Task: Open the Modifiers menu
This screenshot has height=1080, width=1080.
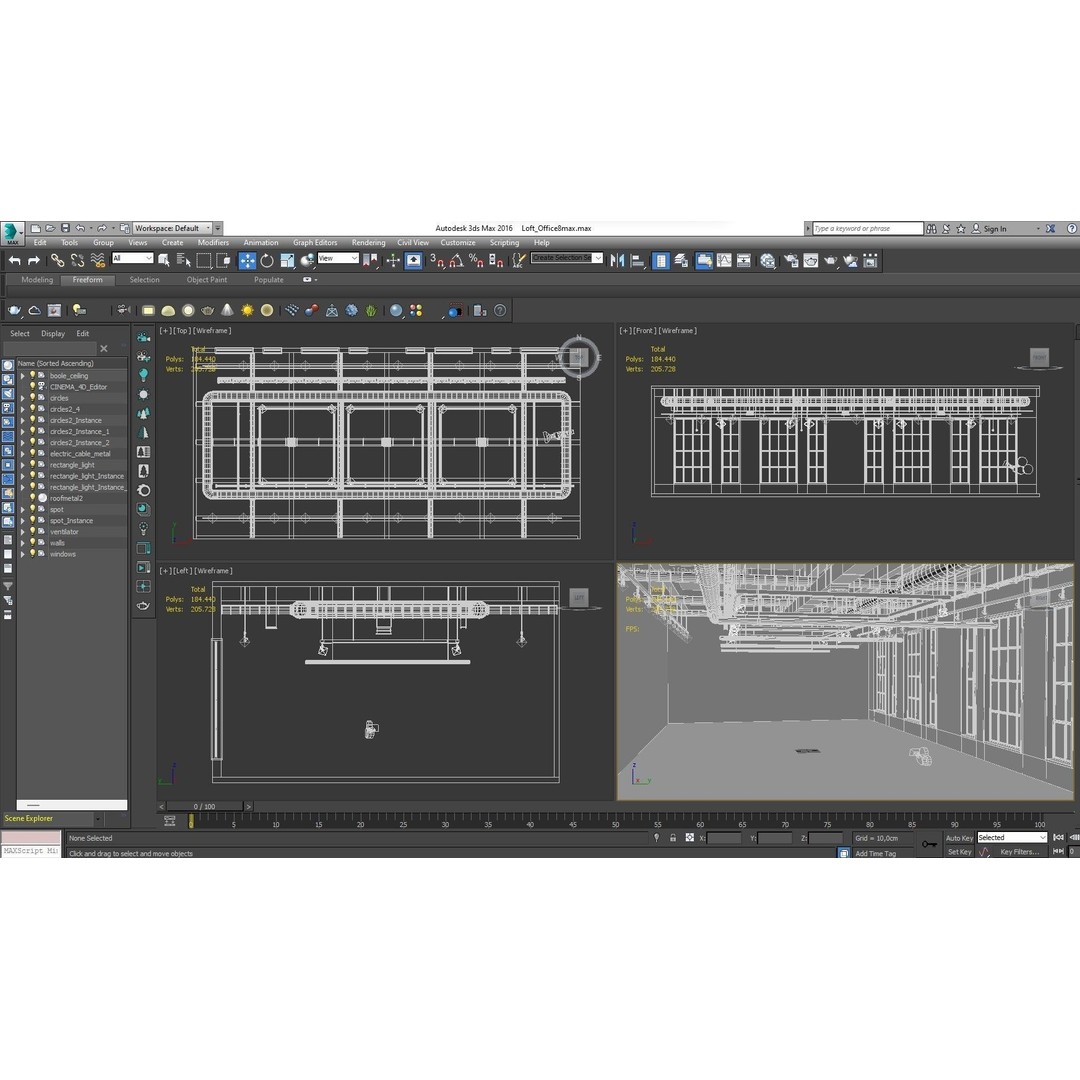Action: pyautogui.click(x=213, y=242)
